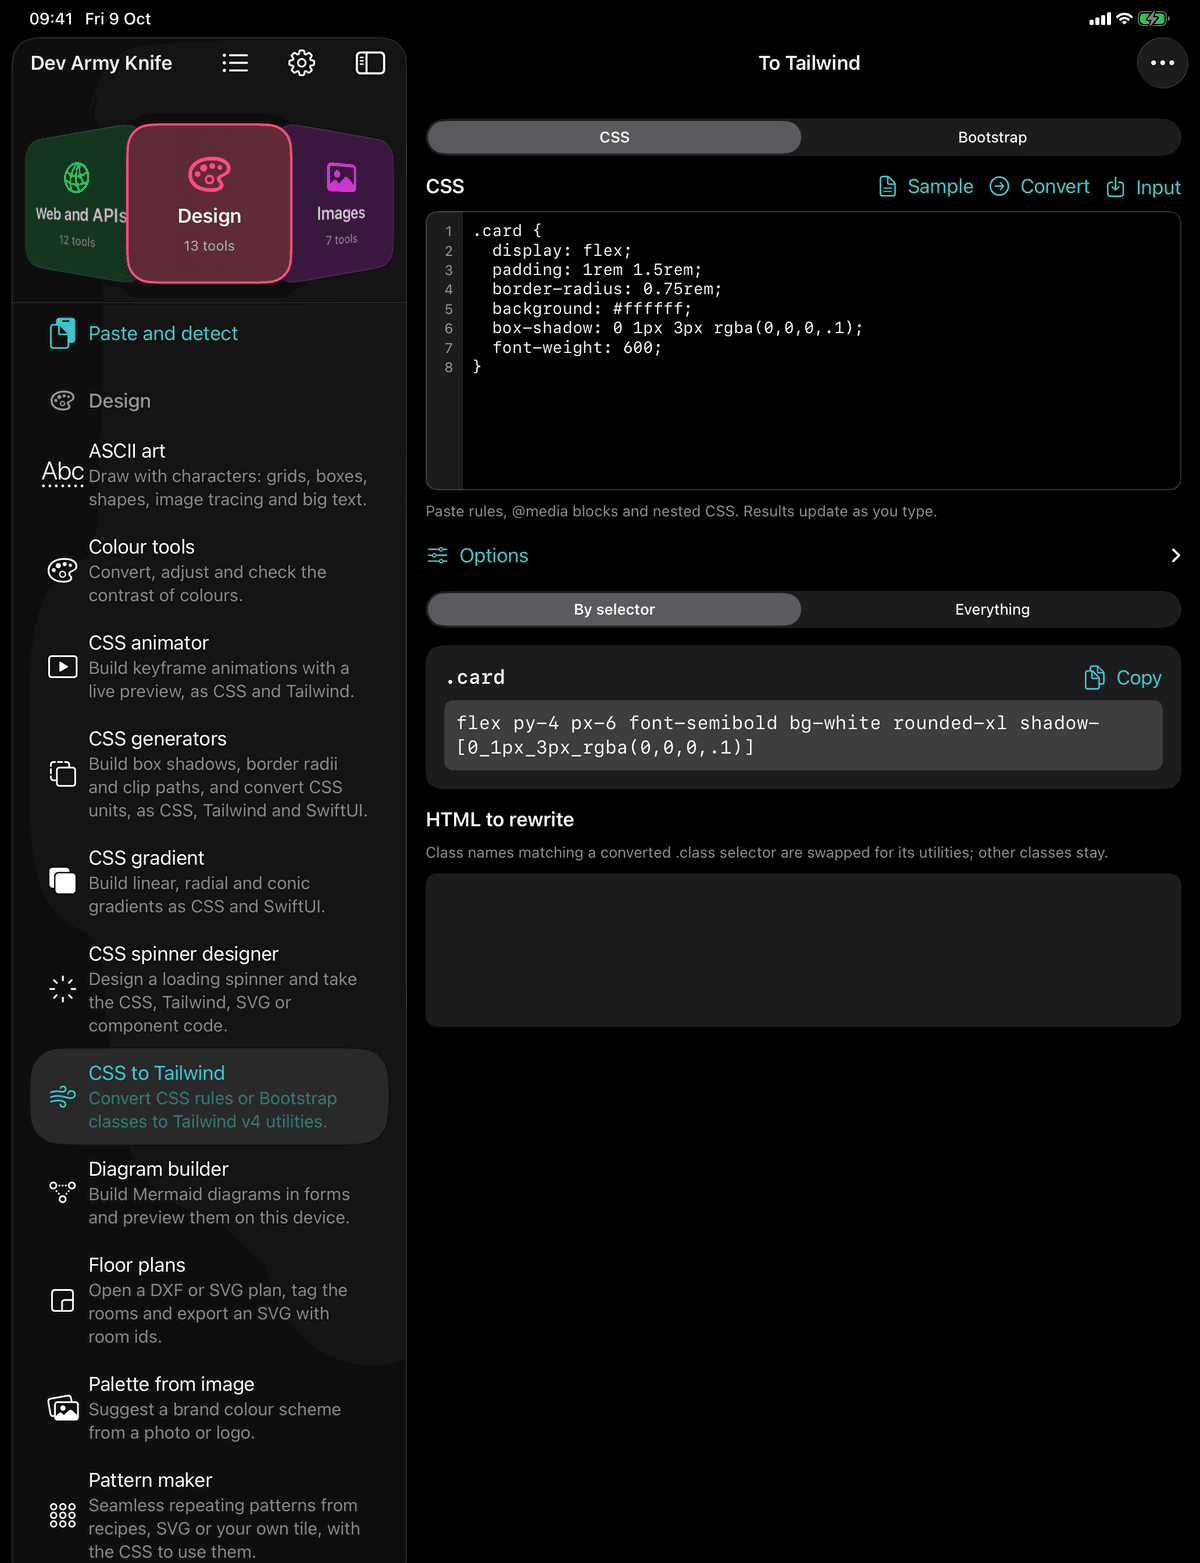This screenshot has height=1563, width=1200.
Task: Select the Design category card
Action: [x=209, y=204]
